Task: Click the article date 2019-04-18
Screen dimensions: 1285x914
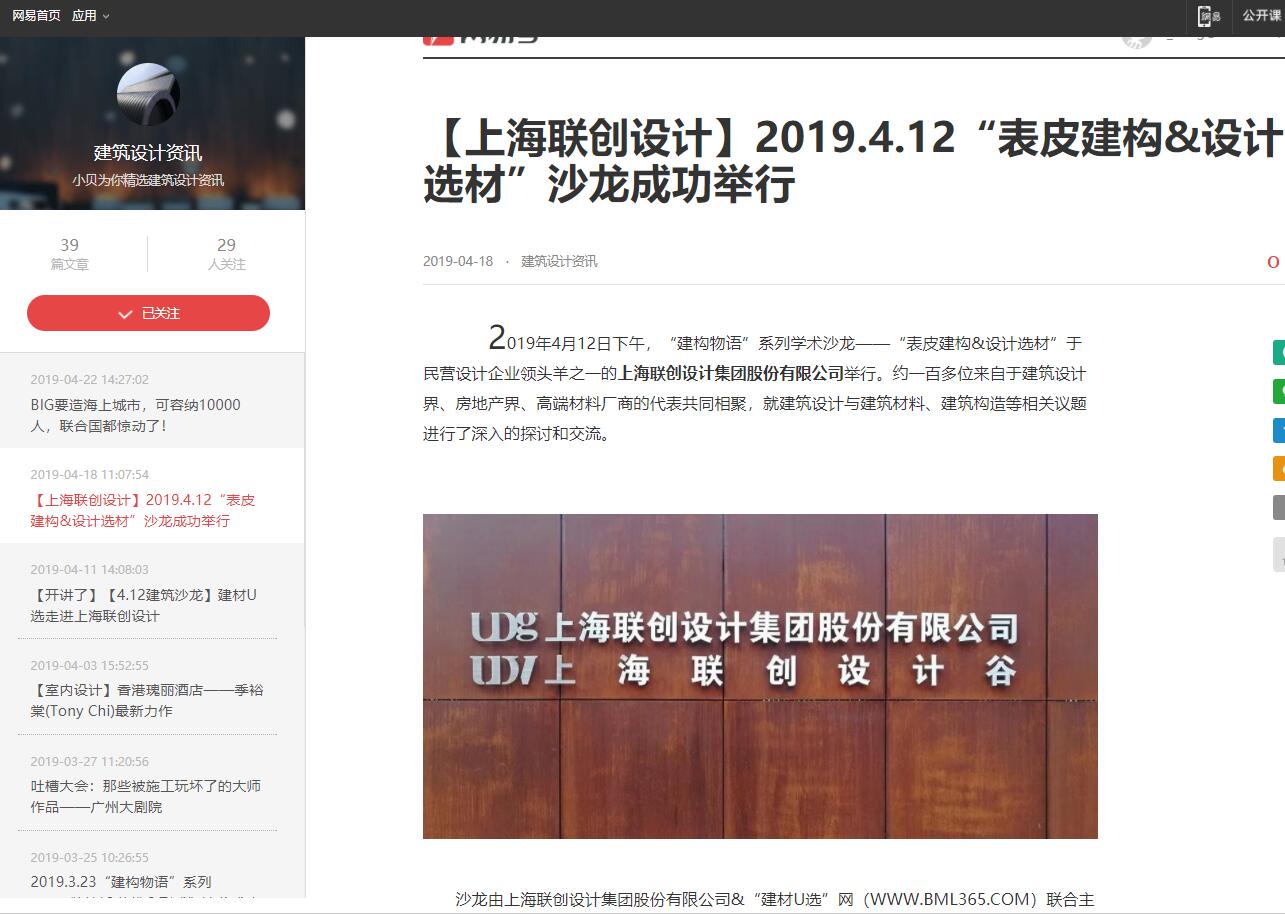Action: [458, 261]
